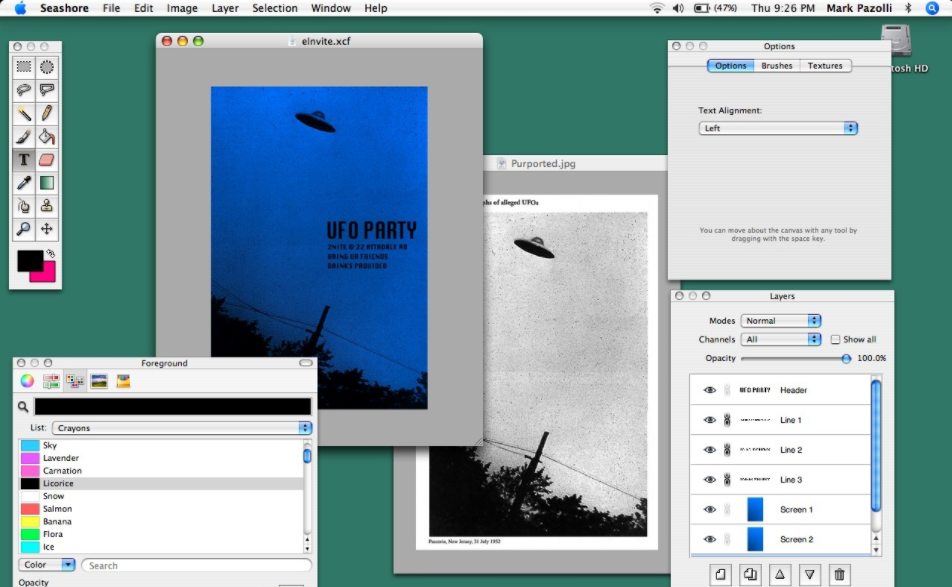Viewport: 952px width, 587px height.
Task: Toggle visibility of Screen 1 layer
Action: [x=710, y=510]
